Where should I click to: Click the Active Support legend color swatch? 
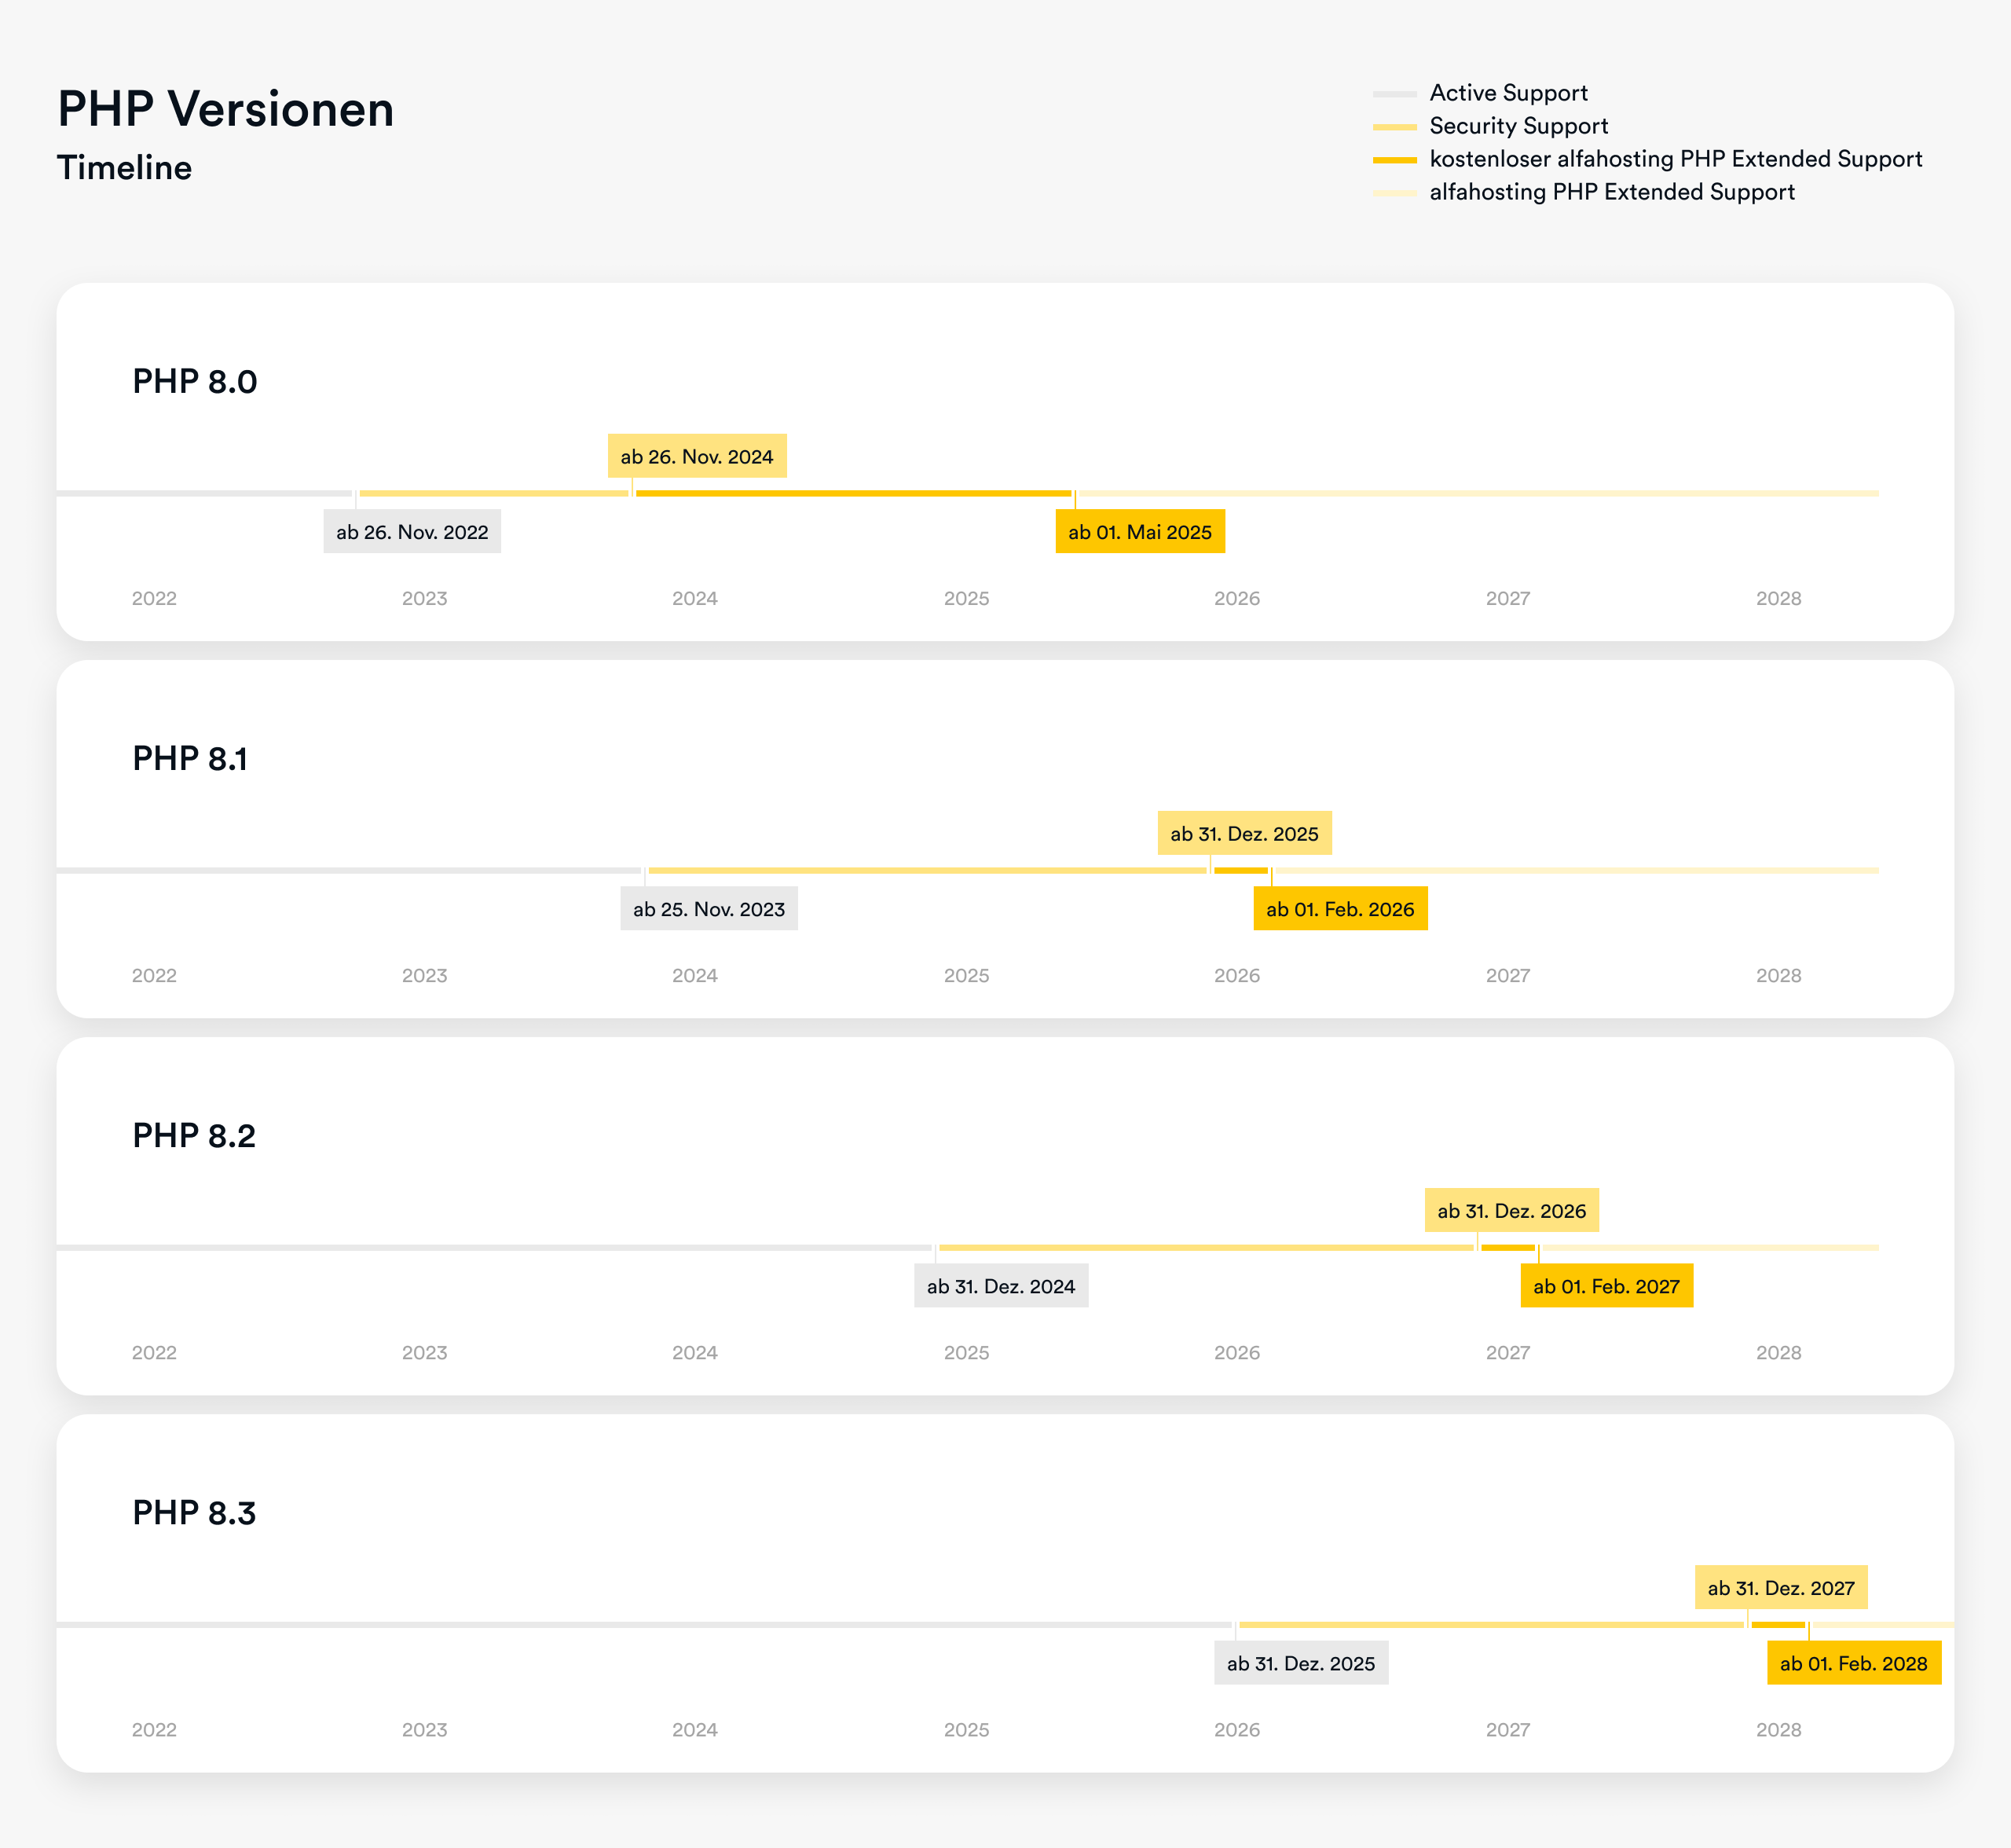coord(1394,94)
